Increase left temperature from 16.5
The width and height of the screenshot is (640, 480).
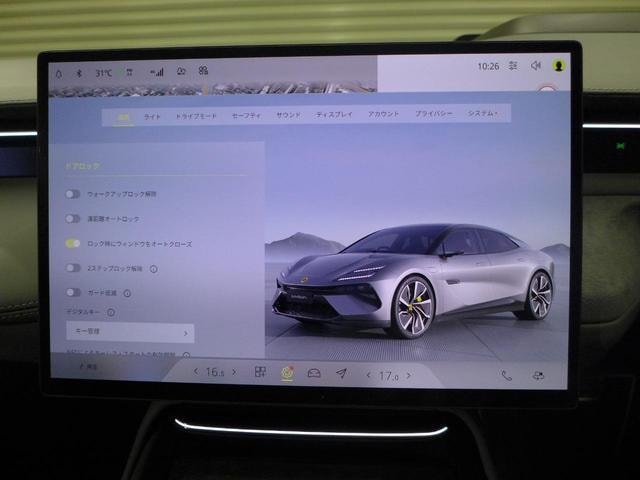234,372
